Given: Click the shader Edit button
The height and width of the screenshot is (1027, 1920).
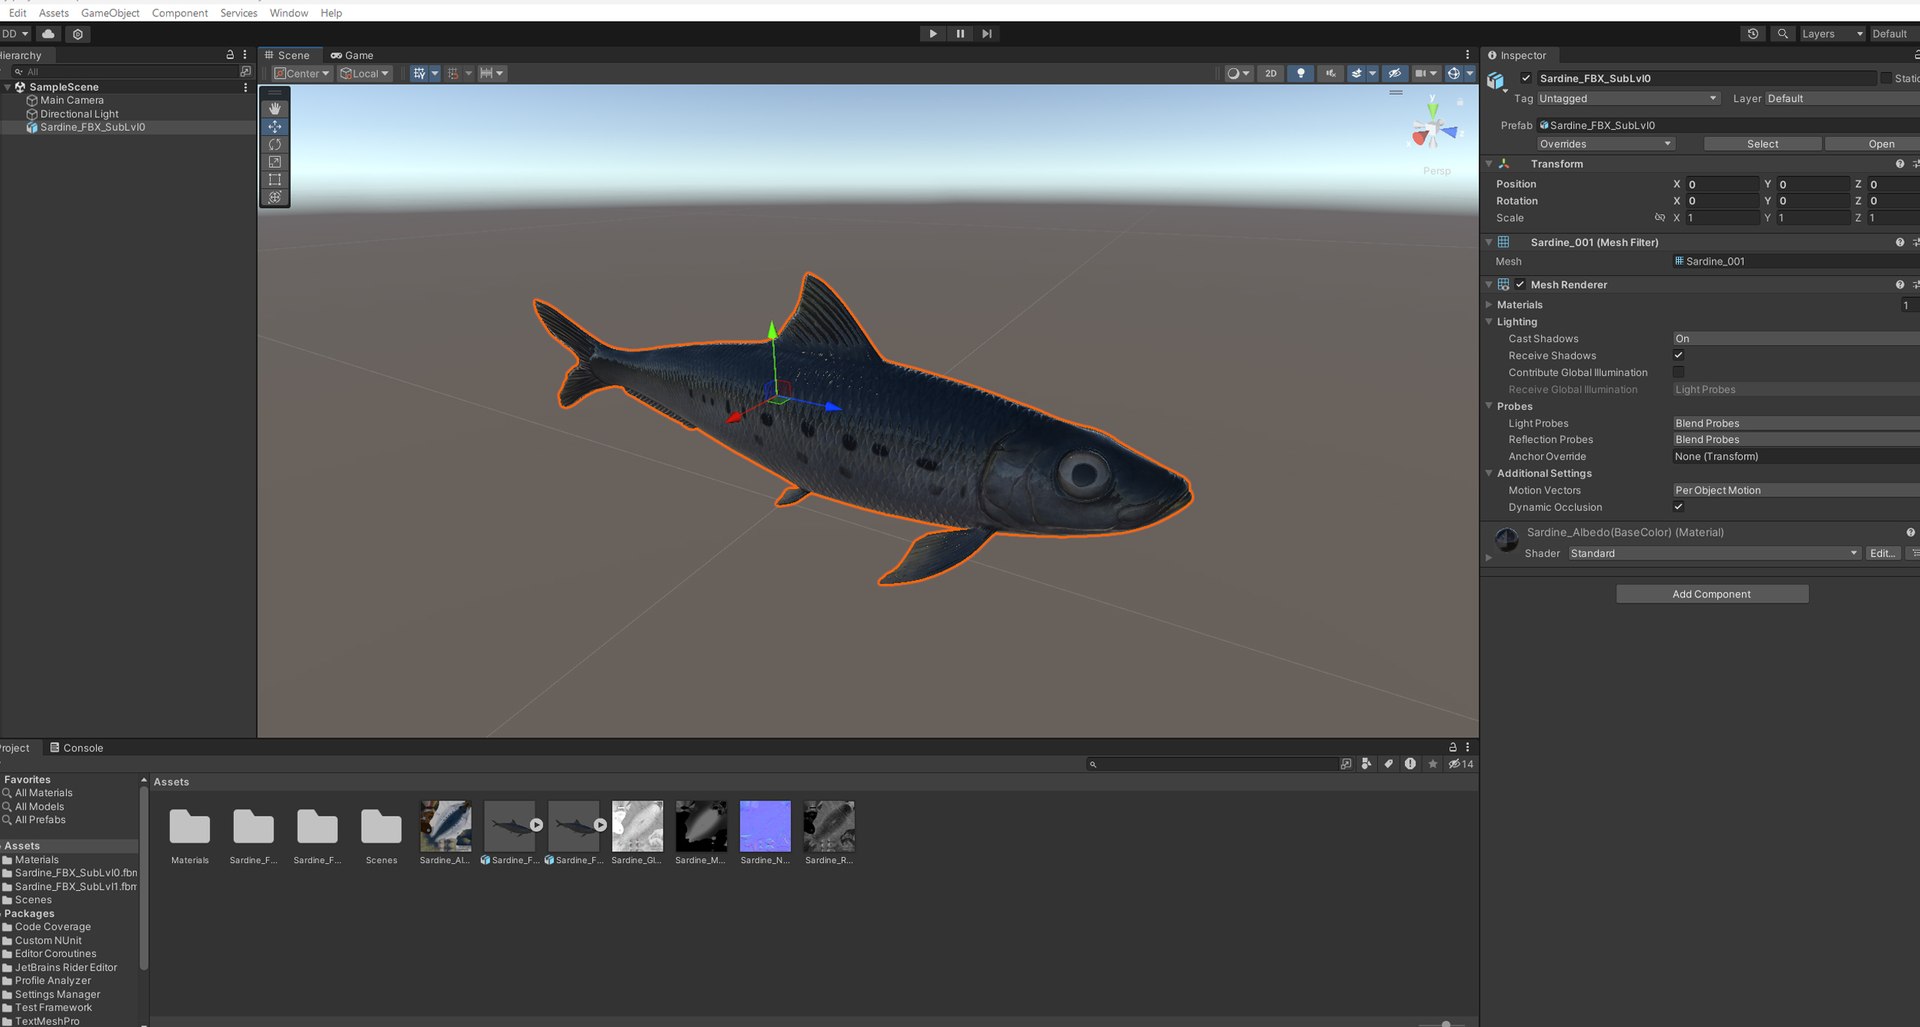Looking at the screenshot, I should pyautogui.click(x=1882, y=553).
